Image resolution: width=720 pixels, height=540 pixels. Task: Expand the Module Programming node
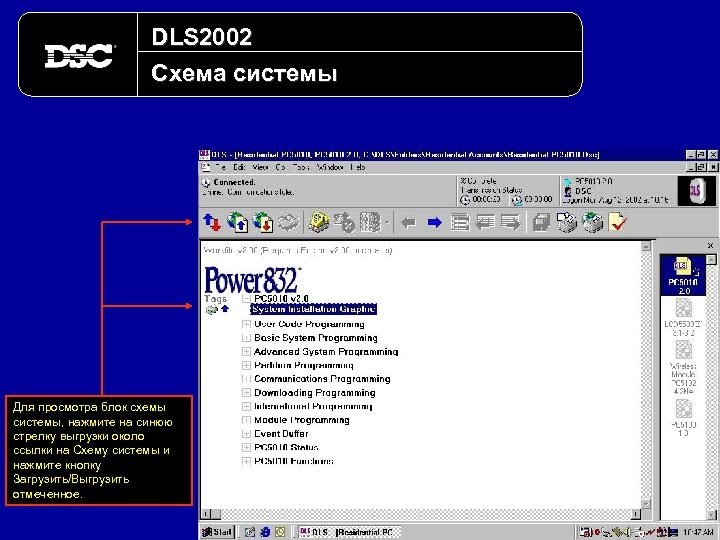[x=246, y=420]
